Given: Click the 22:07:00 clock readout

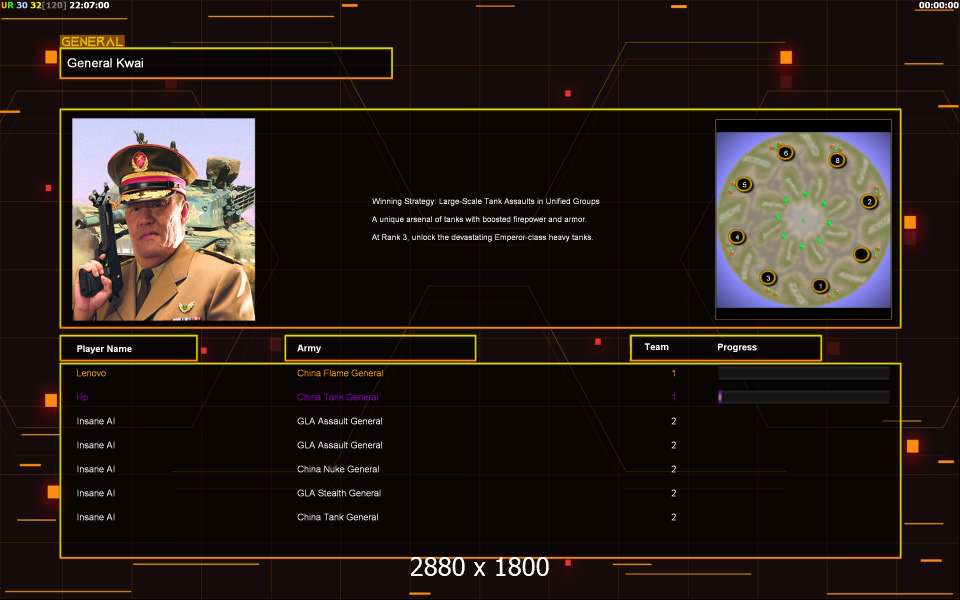Looking at the screenshot, I should pos(89,5).
